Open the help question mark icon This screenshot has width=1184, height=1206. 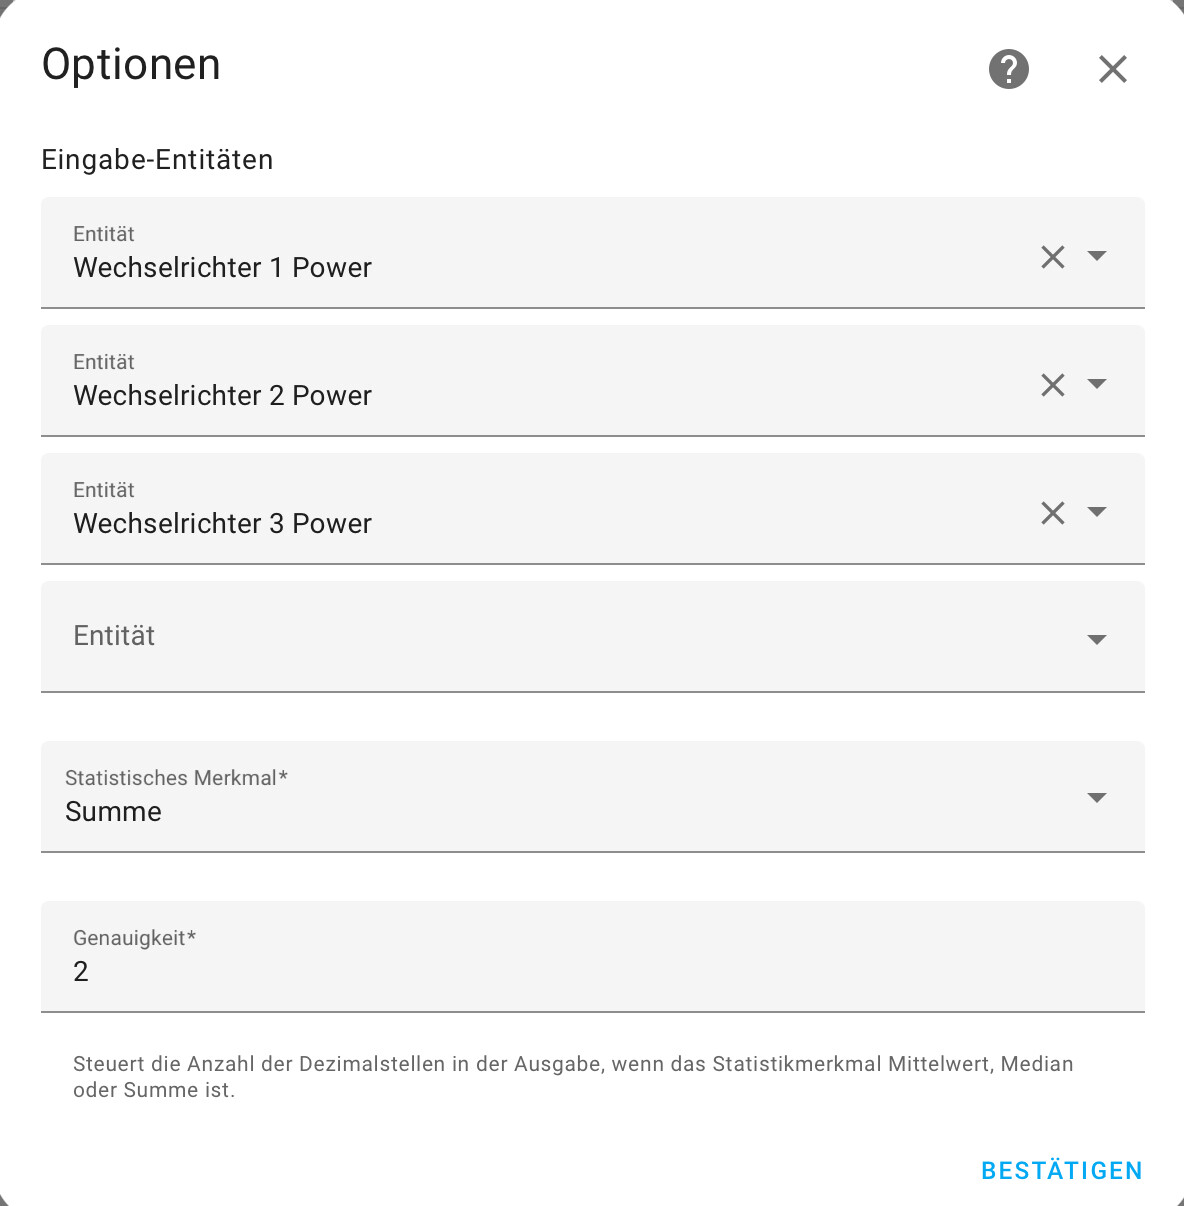(1009, 69)
